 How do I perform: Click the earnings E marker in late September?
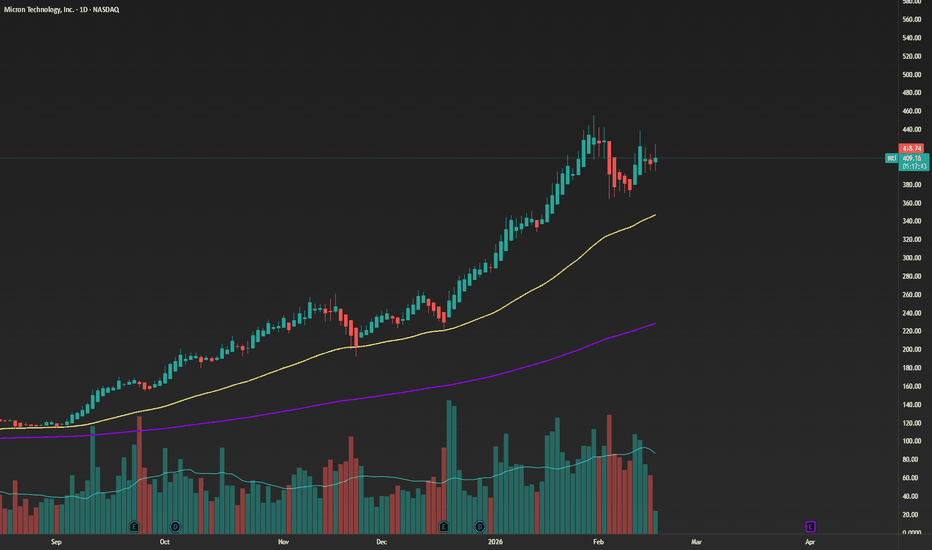[134, 525]
